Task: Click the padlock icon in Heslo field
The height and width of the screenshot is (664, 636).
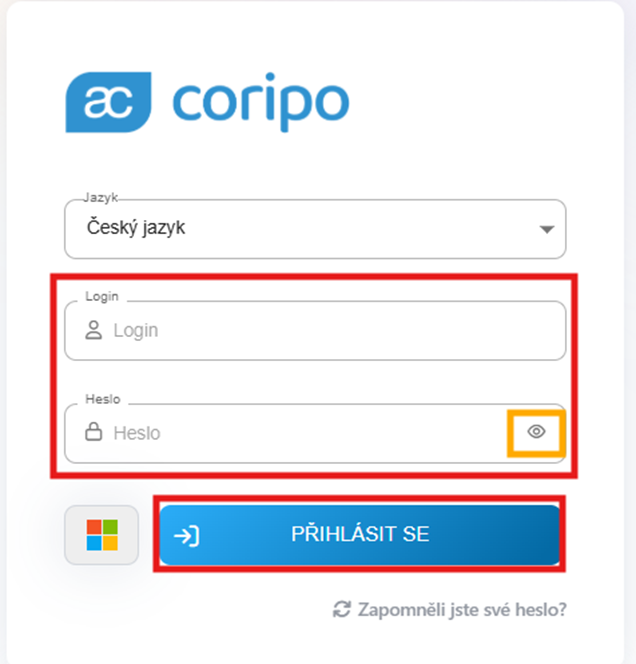Action: (94, 432)
